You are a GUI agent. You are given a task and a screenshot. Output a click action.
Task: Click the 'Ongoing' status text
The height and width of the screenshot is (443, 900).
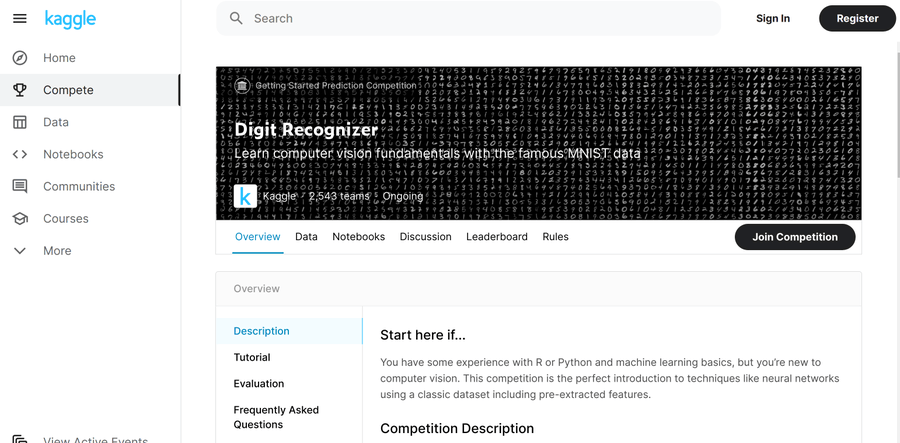point(403,197)
